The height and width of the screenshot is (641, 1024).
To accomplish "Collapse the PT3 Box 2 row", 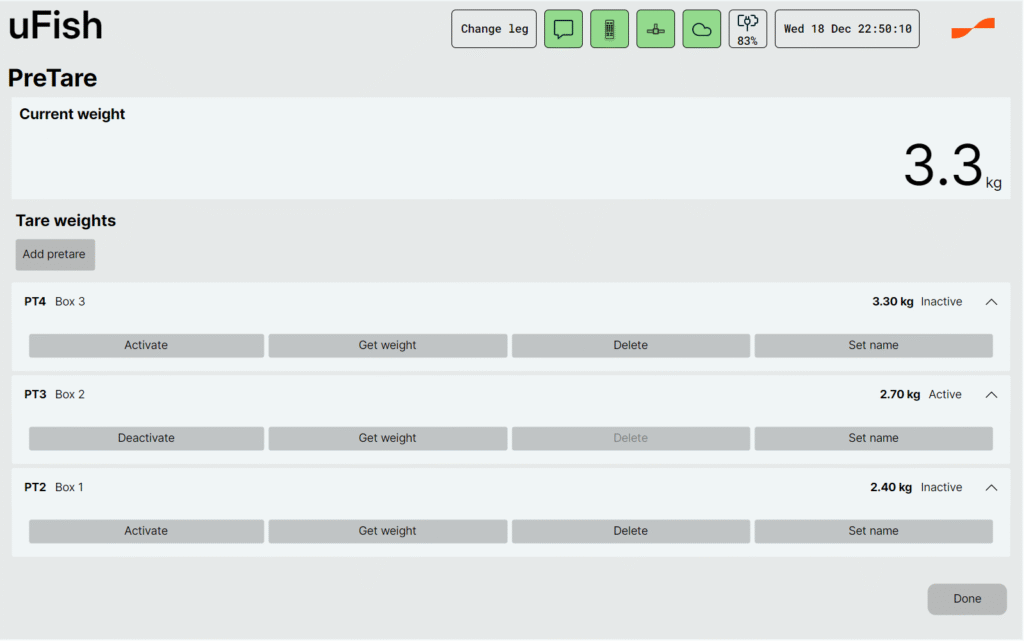I will (x=991, y=395).
